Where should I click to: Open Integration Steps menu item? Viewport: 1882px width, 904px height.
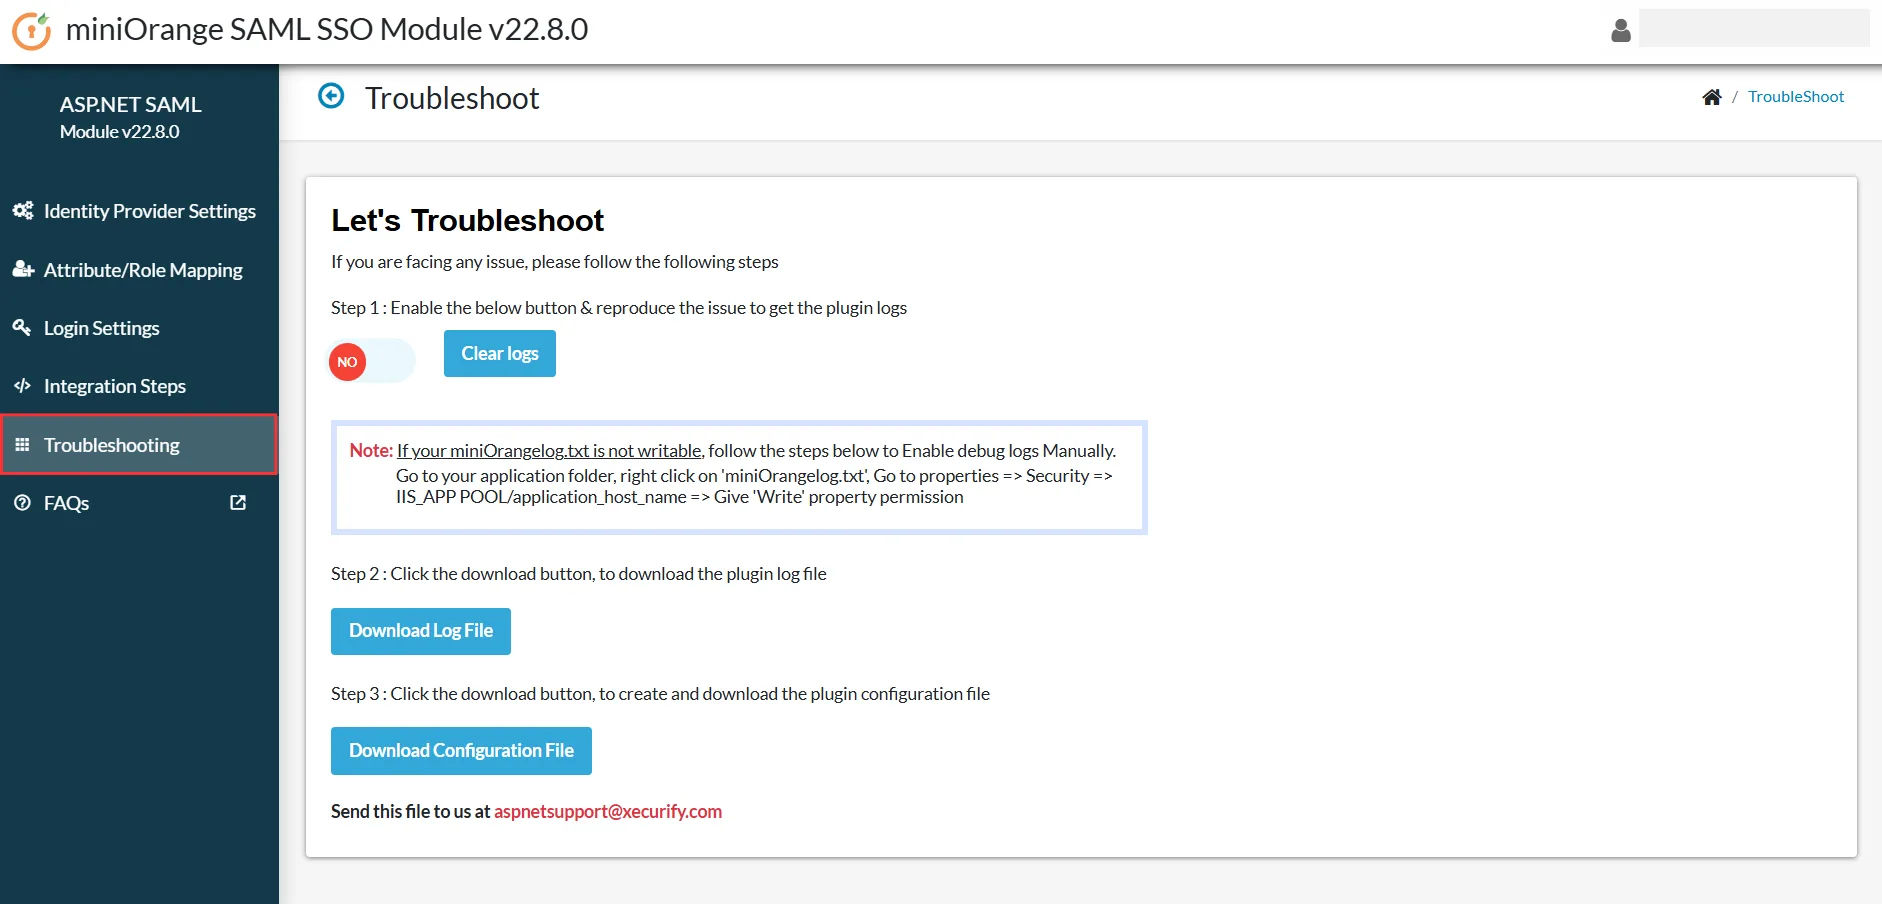coord(139,386)
